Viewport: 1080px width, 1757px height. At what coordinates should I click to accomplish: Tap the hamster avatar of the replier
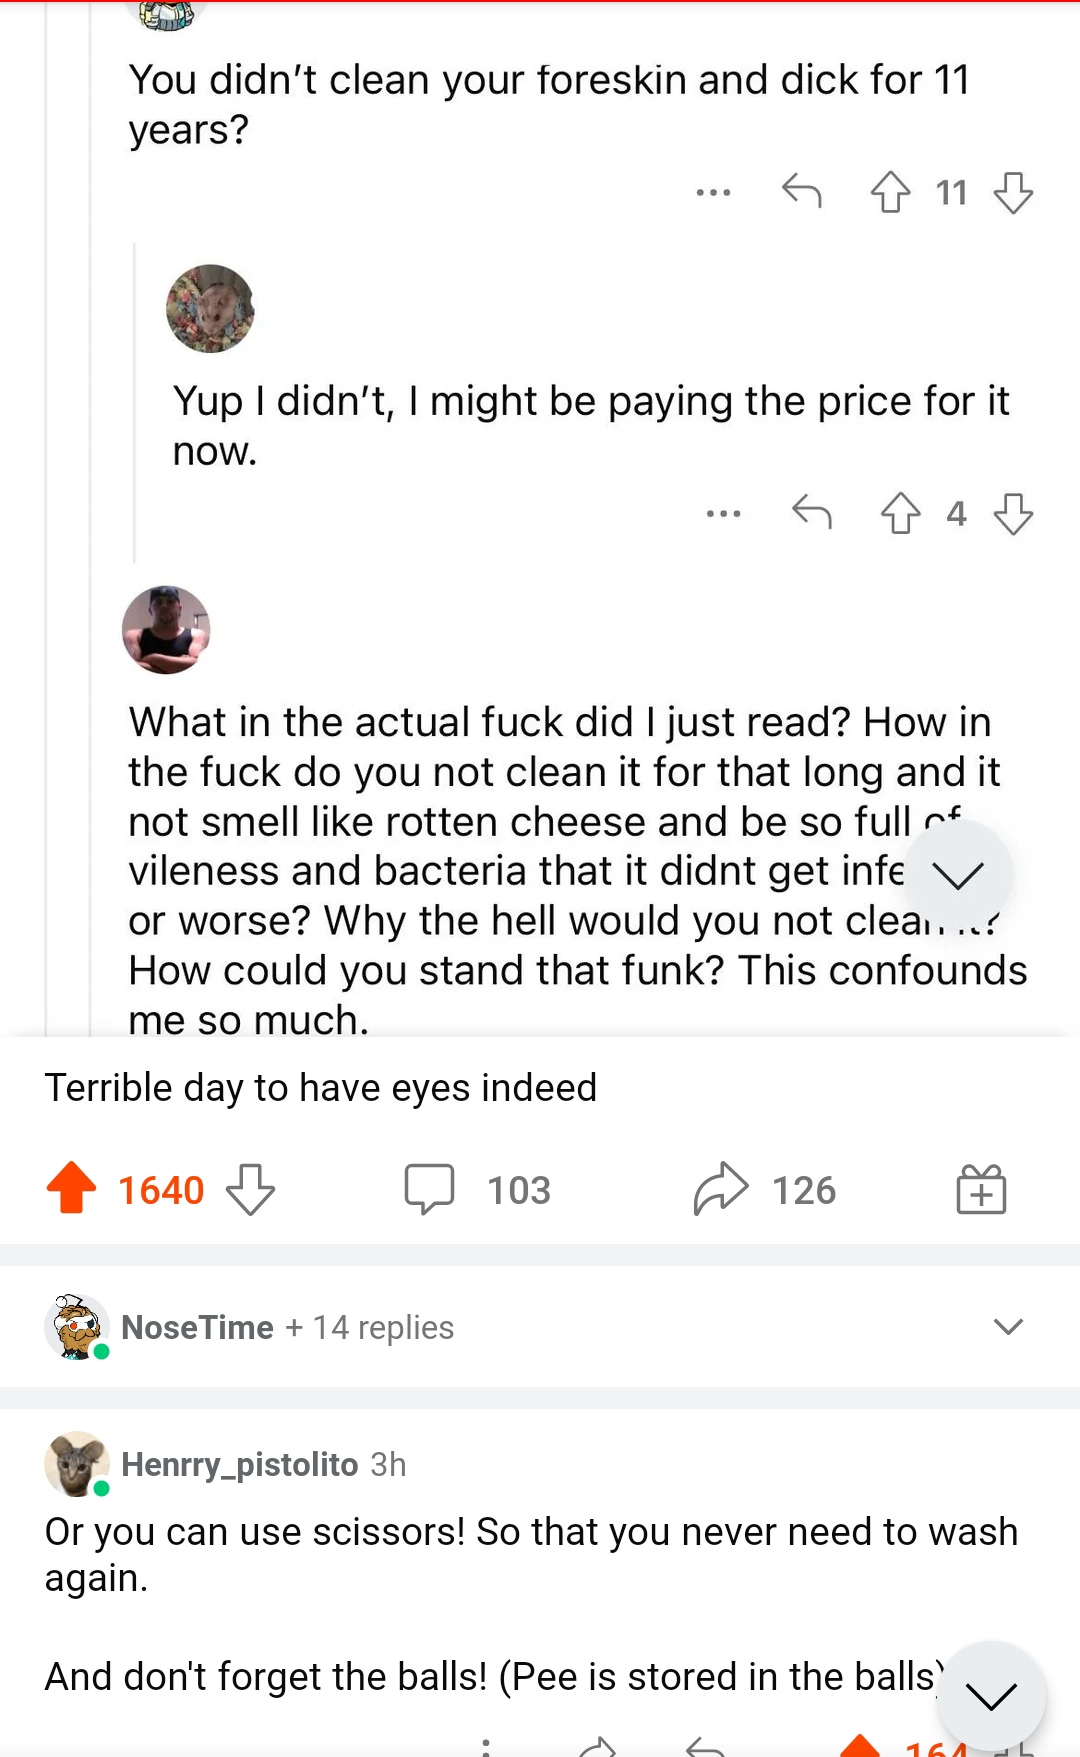[x=210, y=308]
